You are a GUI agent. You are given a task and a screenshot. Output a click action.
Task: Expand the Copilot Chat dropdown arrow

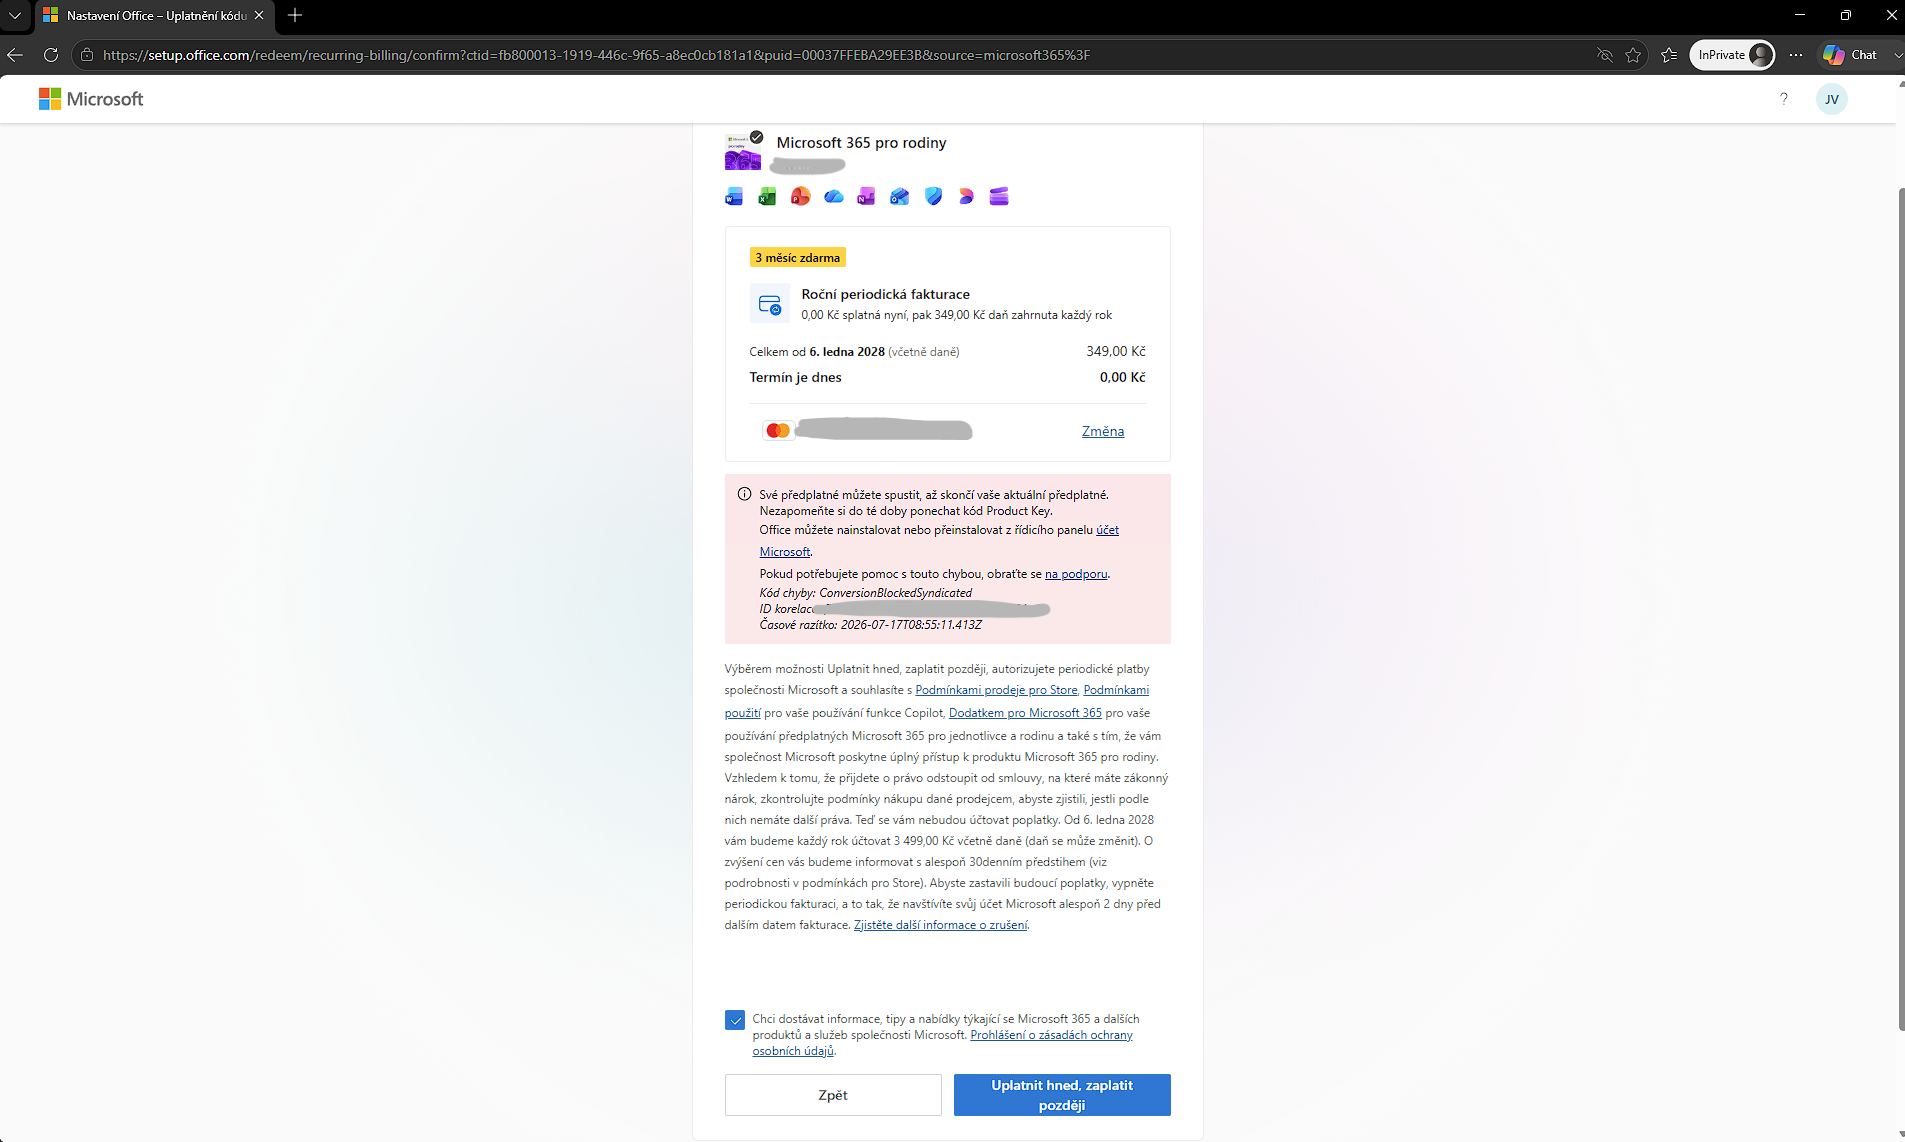coord(1897,55)
